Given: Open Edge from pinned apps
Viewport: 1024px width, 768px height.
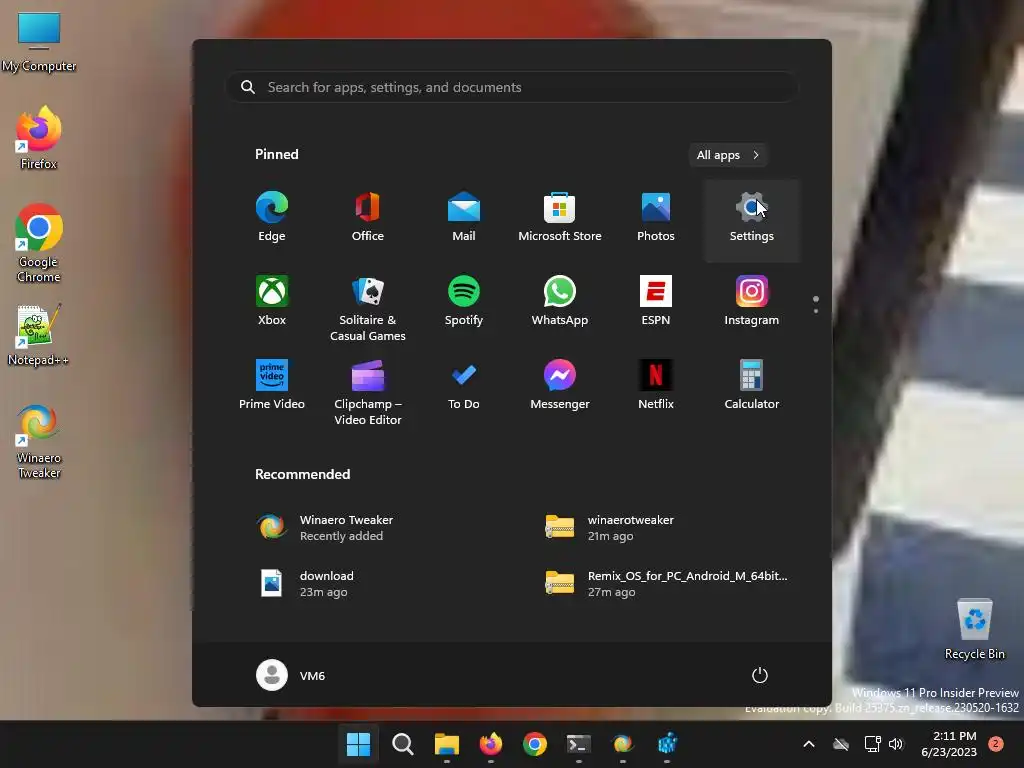Looking at the screenshot, I should (x=272, y=217).
